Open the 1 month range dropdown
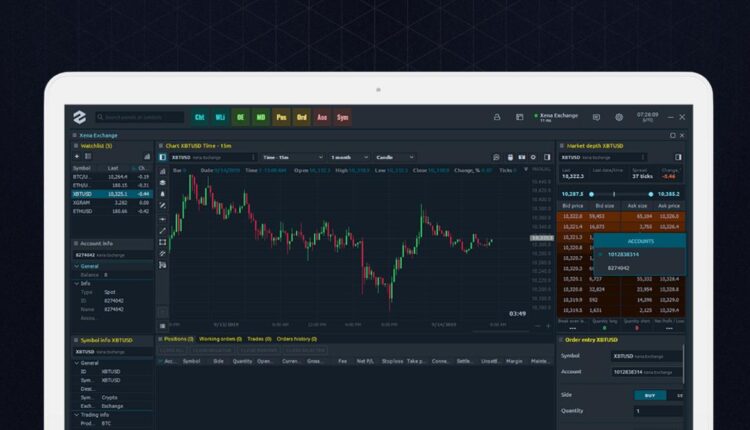 346,157
